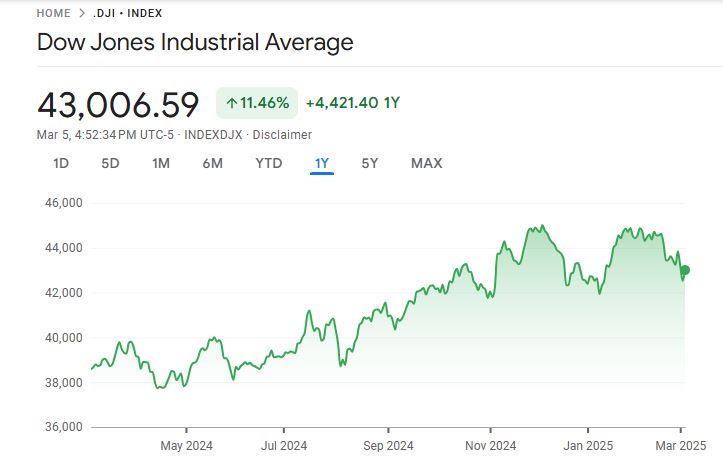Click the +4,421.40 1Y change text
This screenshot has height=472, width=723.
pyautogui.click(x=353, y=103)
